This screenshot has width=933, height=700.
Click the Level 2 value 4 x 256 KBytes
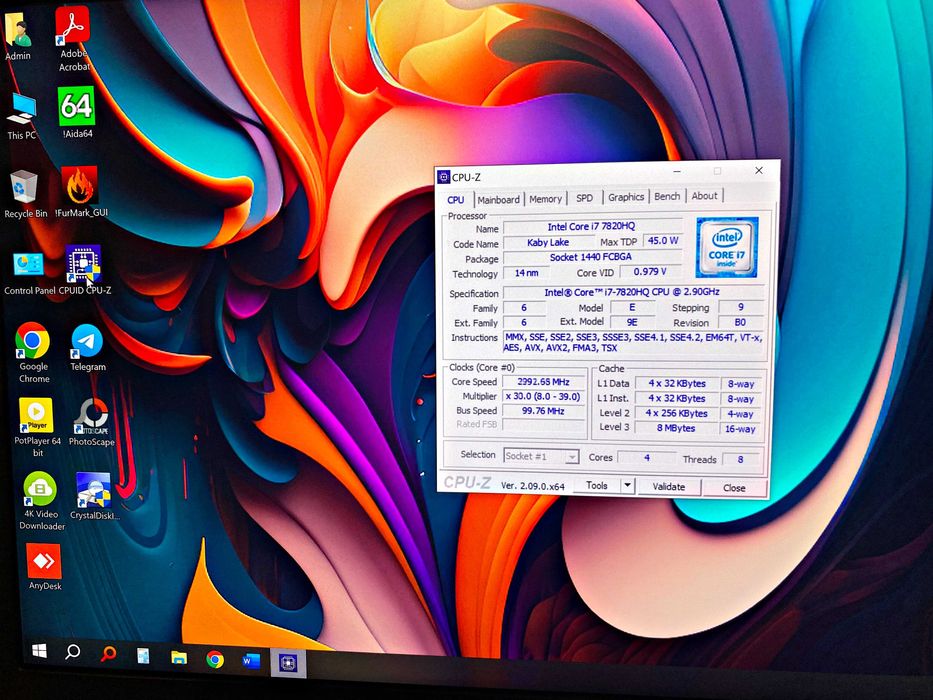tap(676, 413)
